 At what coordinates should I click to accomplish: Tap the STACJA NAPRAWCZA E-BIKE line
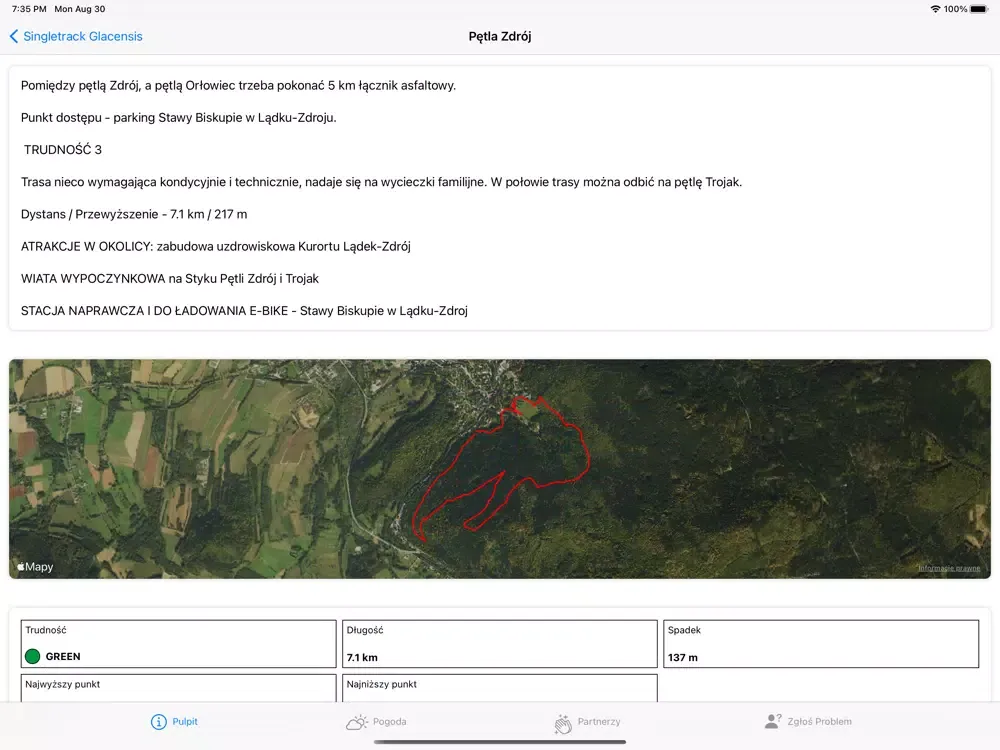pos(244,311)
